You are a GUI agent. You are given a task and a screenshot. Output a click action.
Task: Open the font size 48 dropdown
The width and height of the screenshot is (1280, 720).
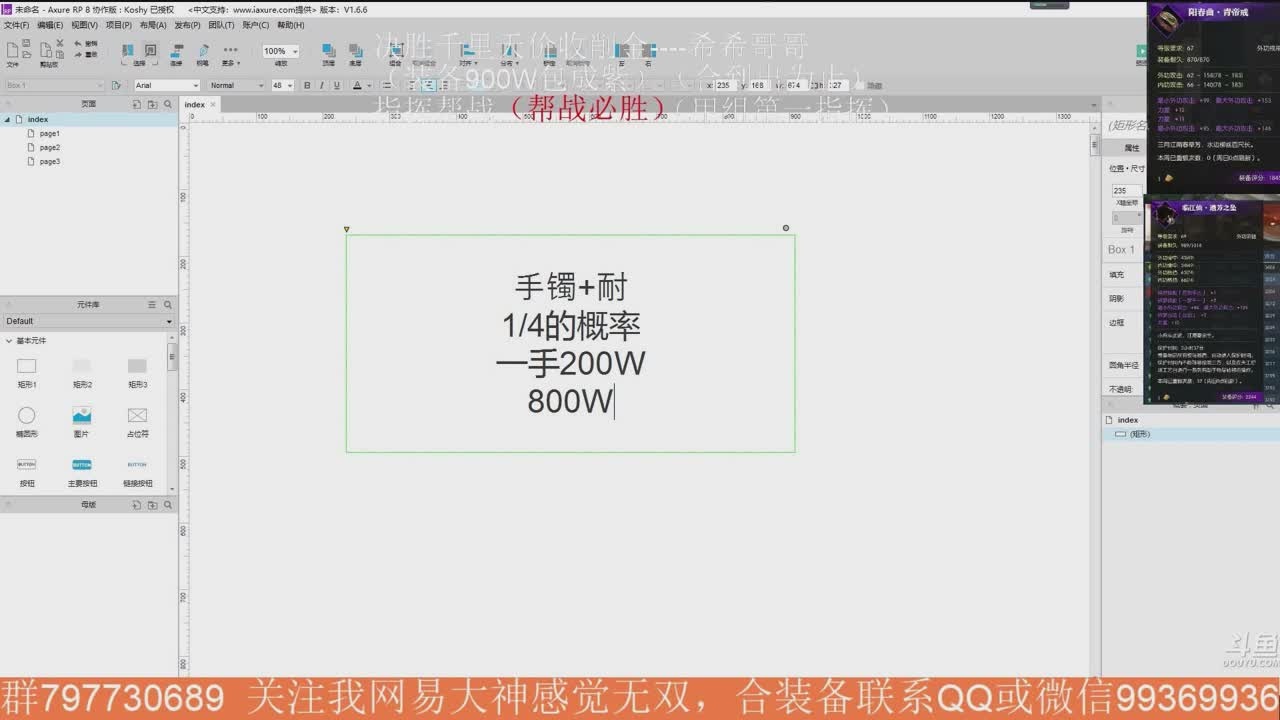(282, 85)
